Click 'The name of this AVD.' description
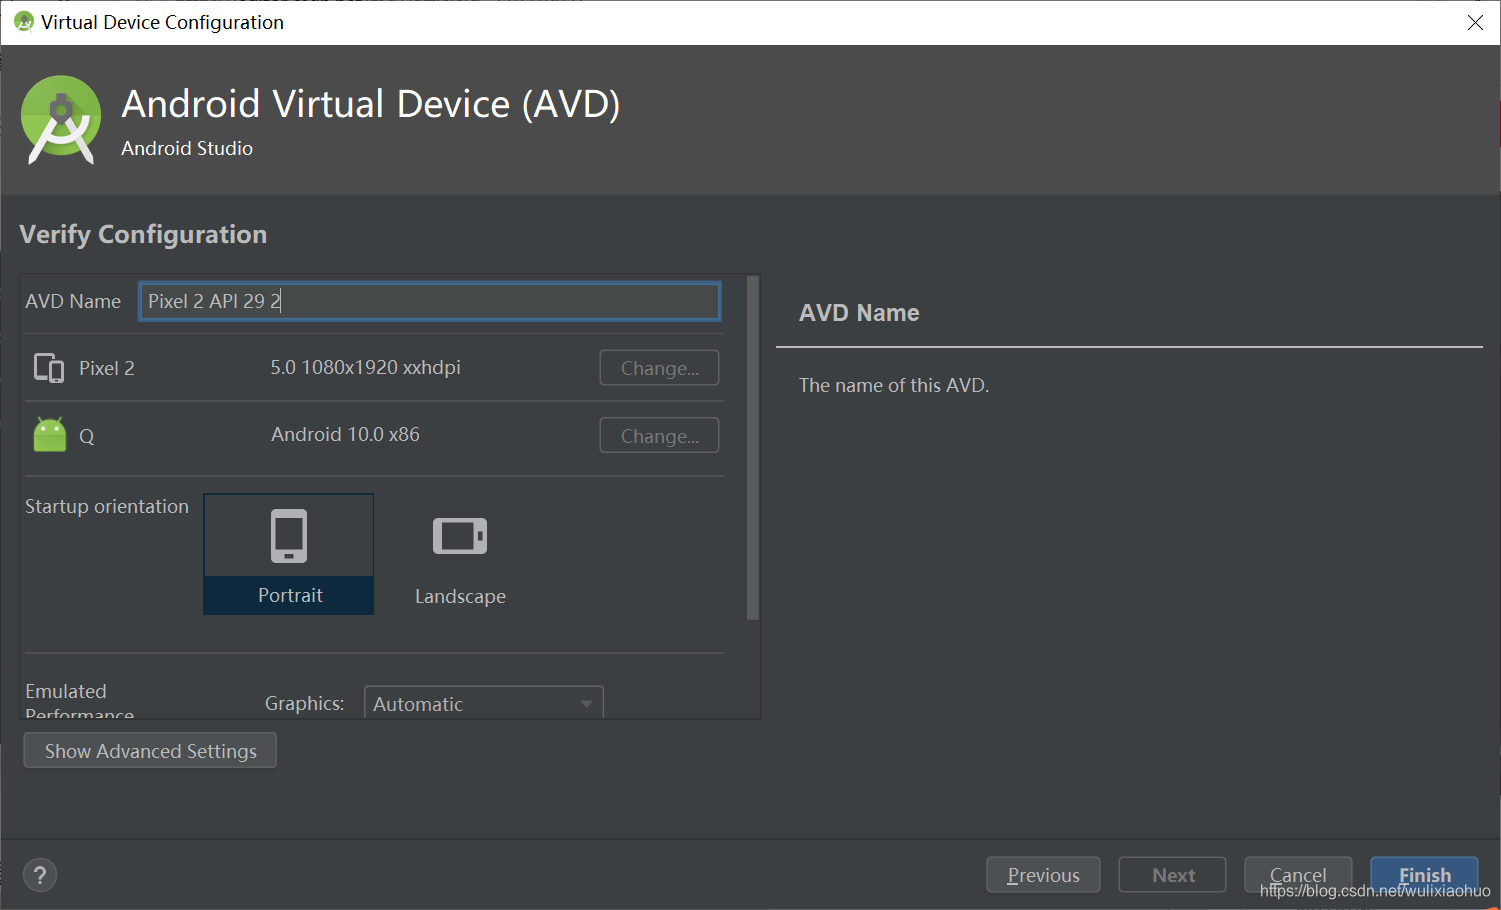 pyautogui.click(x=894, y=385)
